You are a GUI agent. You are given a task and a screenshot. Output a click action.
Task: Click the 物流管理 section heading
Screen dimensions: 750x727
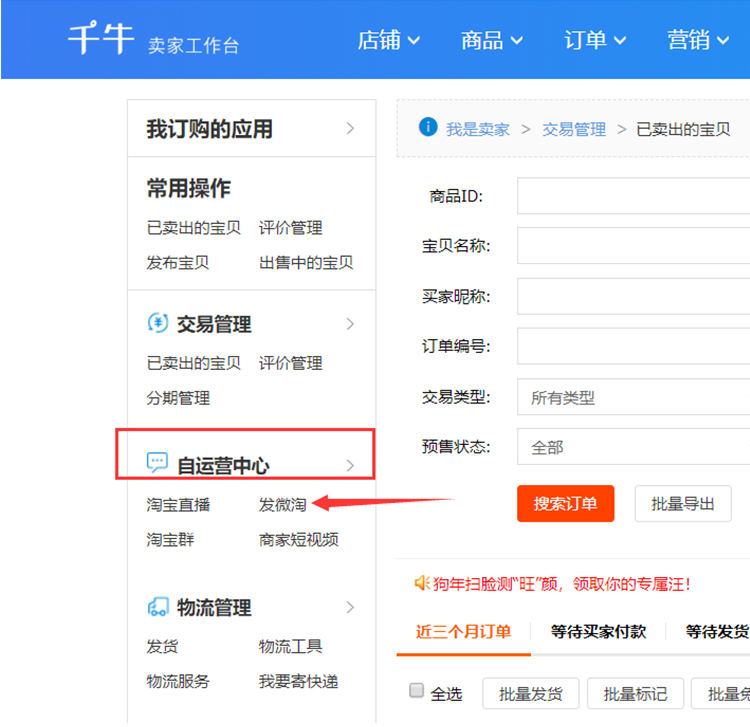pos(214,607)
